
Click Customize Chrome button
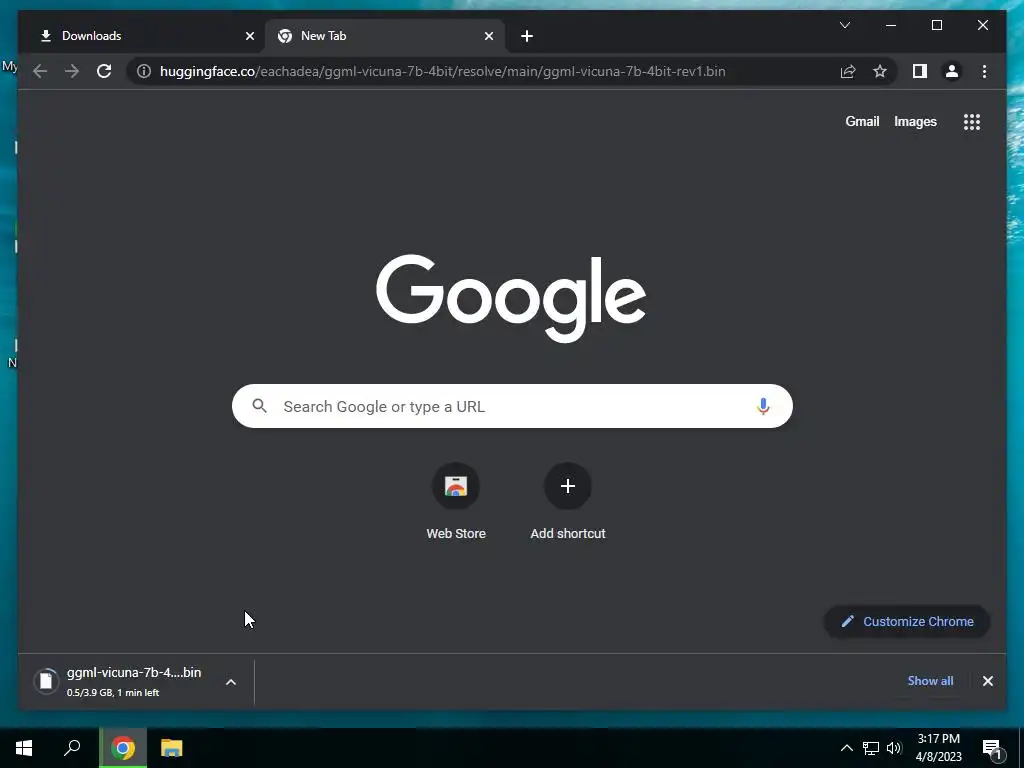coord(907,622)
